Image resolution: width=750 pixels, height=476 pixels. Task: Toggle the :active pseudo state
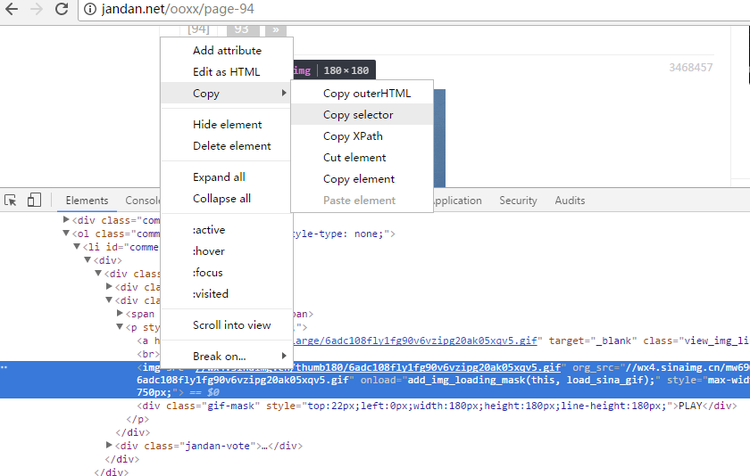coord(227,230)
